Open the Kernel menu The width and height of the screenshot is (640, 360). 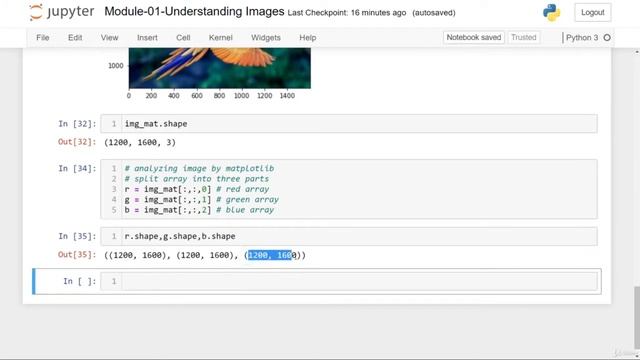220,38
